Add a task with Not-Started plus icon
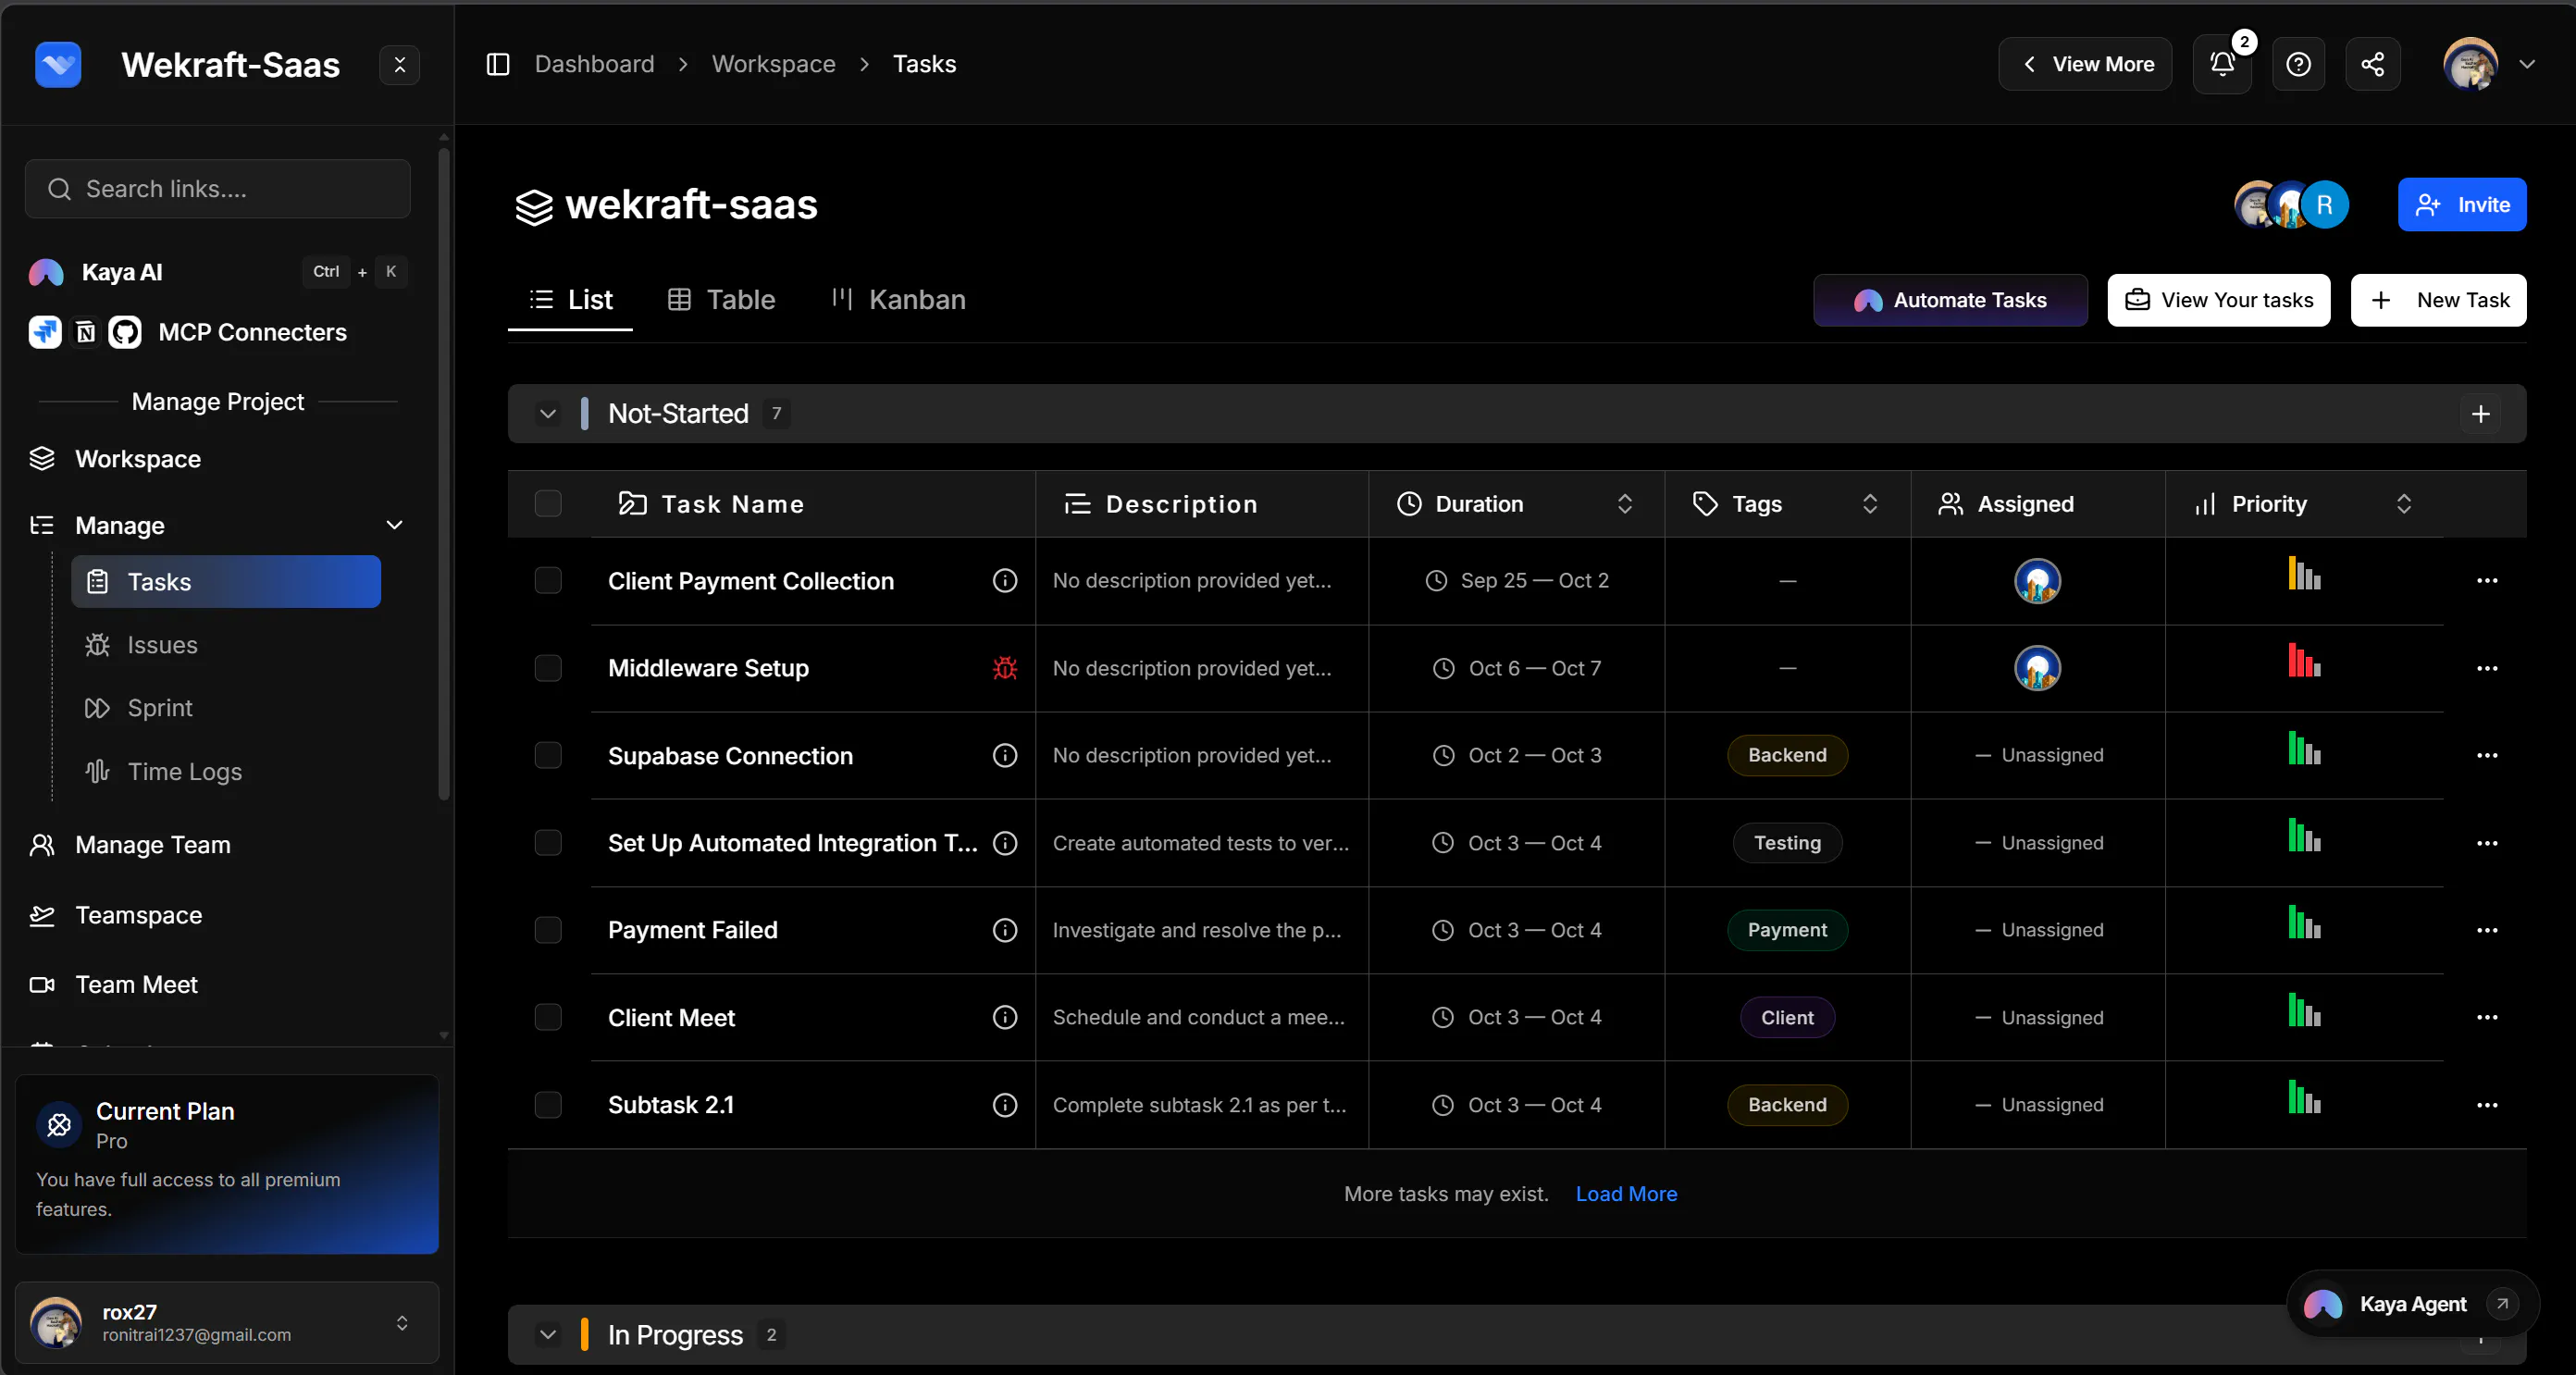The width and height of the screenshot is (2576, 1375). click(2480, 414)
